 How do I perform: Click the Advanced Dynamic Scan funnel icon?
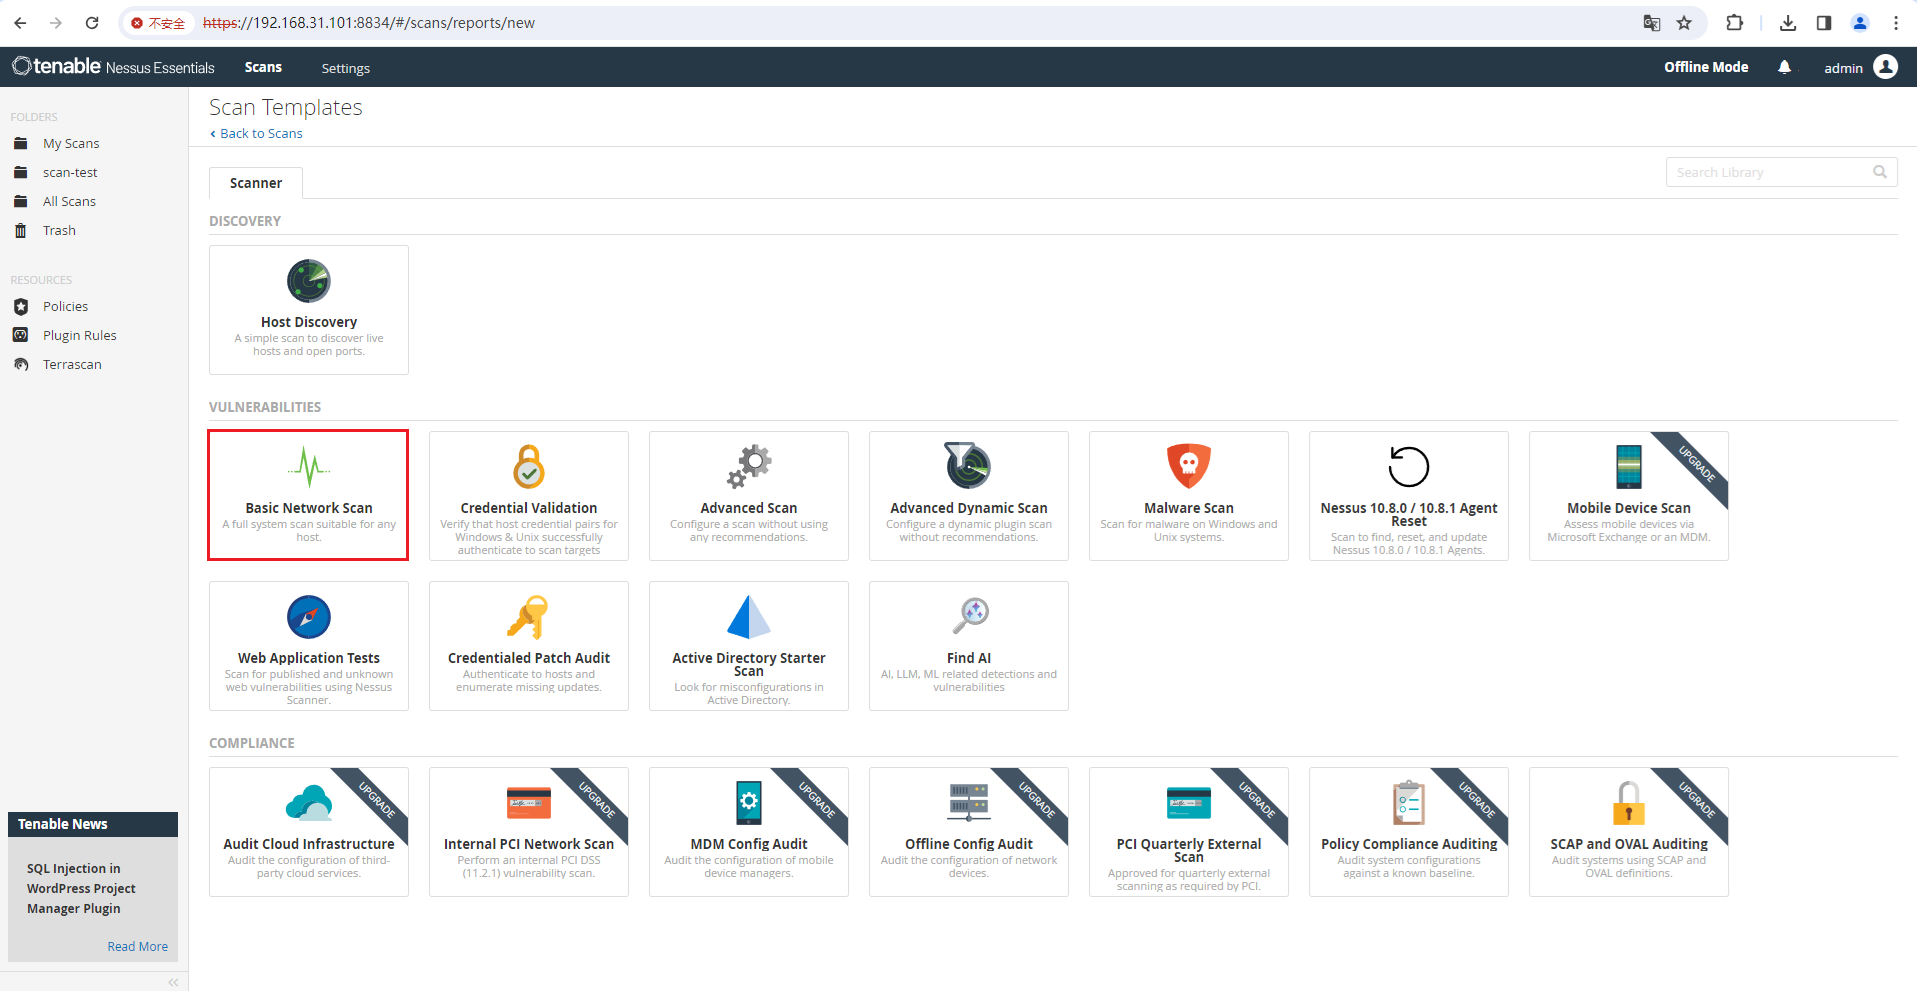pos(968,465)
